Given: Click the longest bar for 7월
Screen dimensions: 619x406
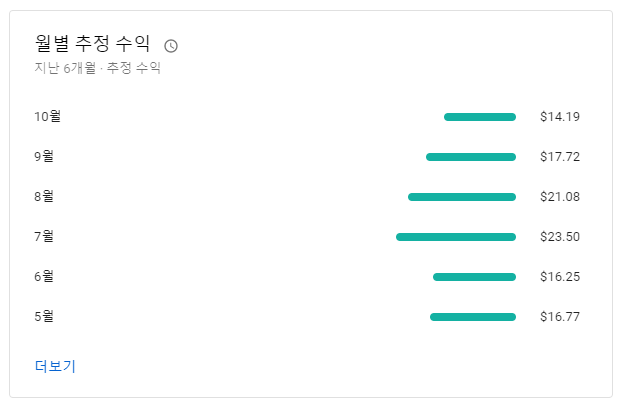Looking at the screenshot, I should click(x=456, y=237).
